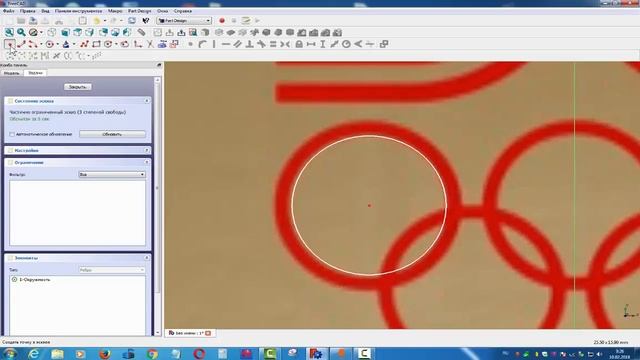Apply the Symmetric constraint icon
Screen dimensions: 640x360
pos(285,44)
